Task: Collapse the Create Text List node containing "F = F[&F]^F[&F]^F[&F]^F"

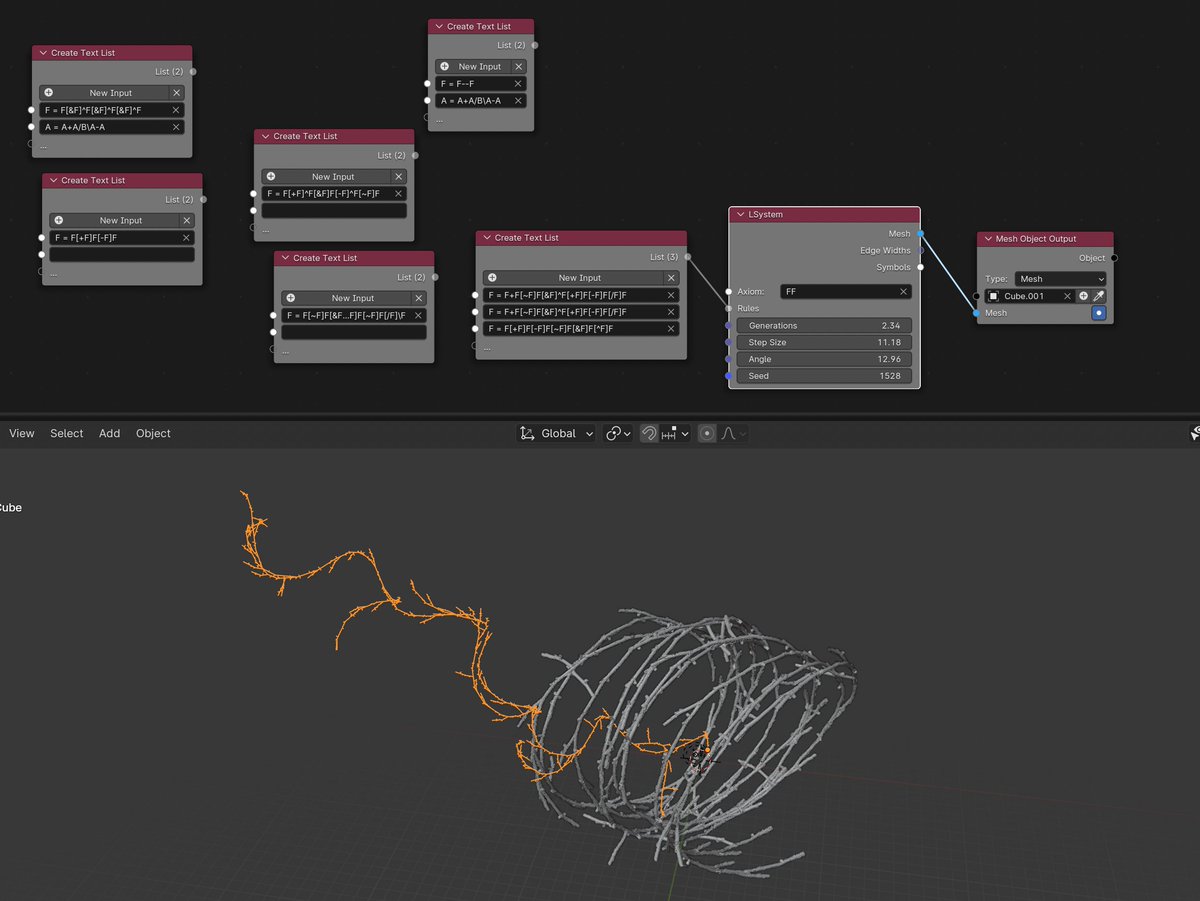Action: [x=42, y=53]
